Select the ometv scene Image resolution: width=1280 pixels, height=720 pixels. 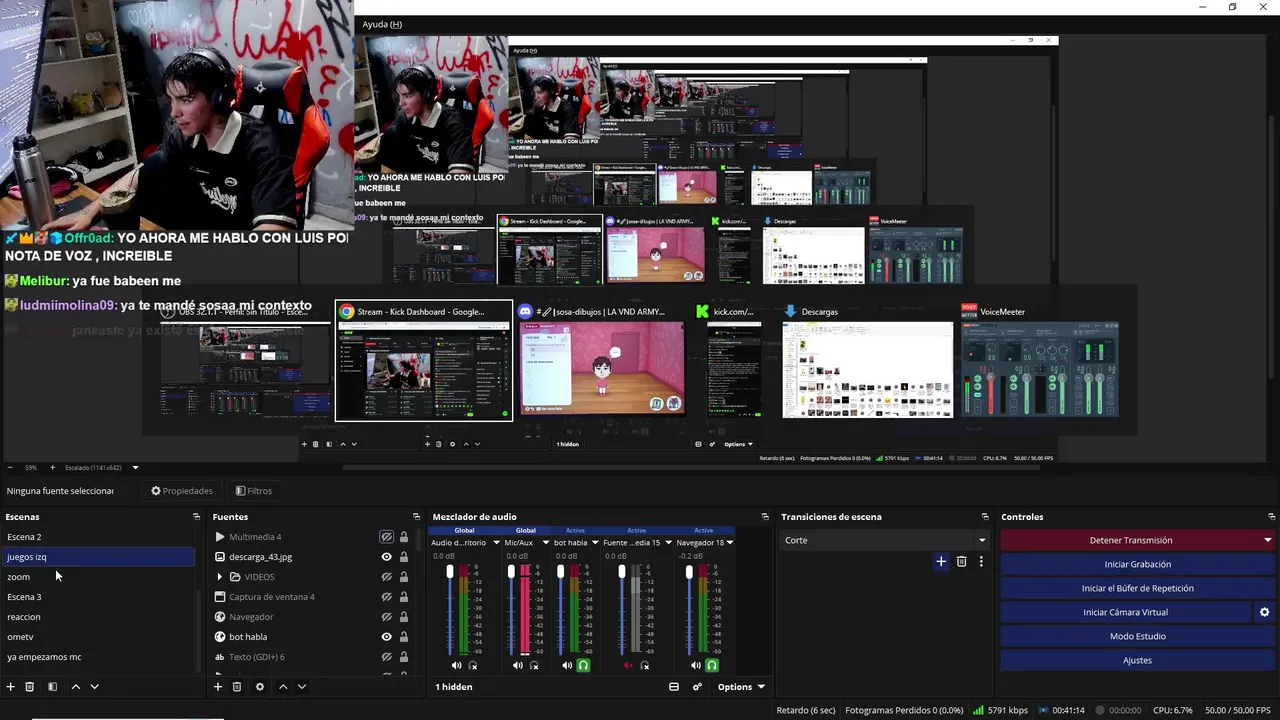(x=100, y=637)
